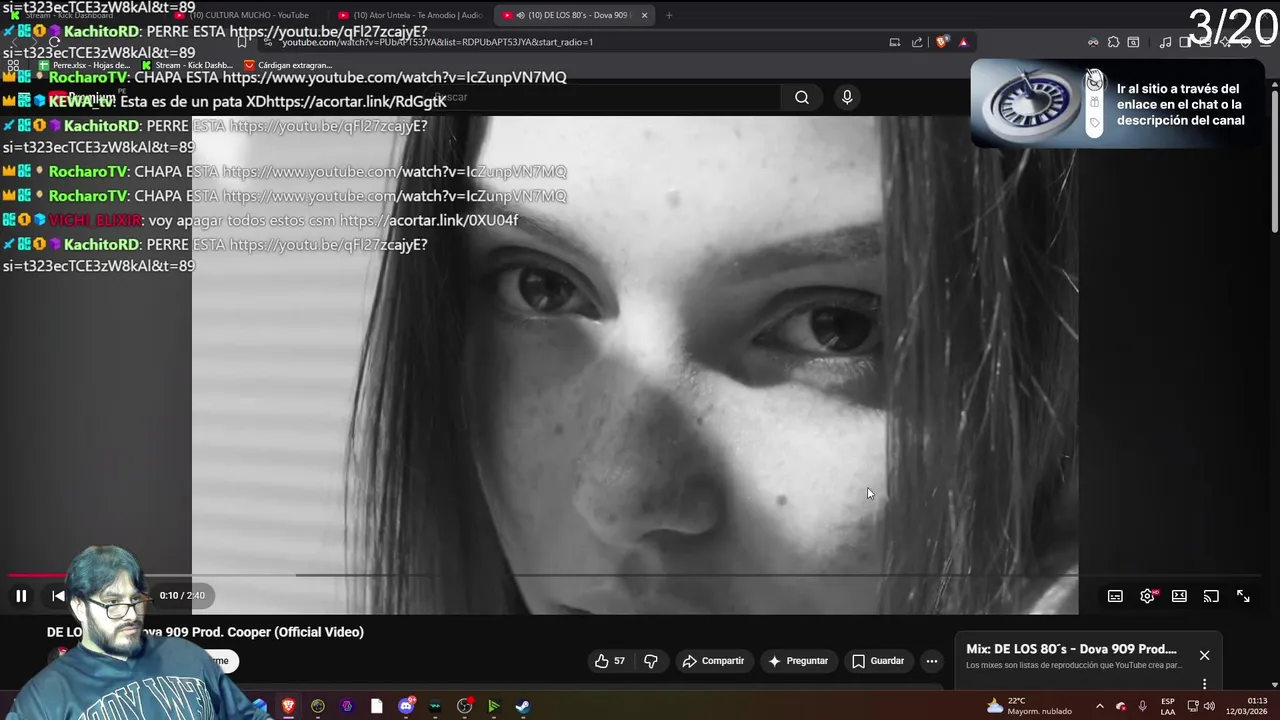1280x720 pixels.
Task: Click the browser address bar URL
Action: click(x=437, y=42)
